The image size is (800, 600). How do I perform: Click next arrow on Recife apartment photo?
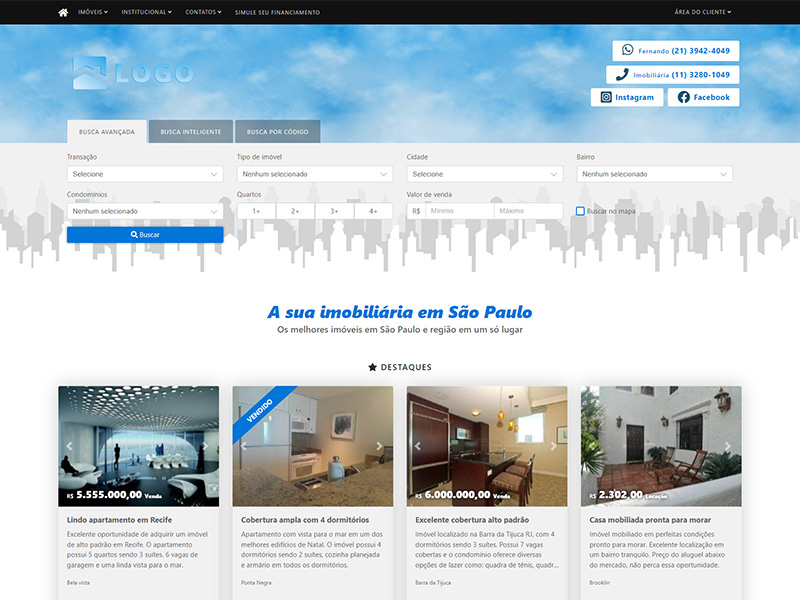click(206, 446)
